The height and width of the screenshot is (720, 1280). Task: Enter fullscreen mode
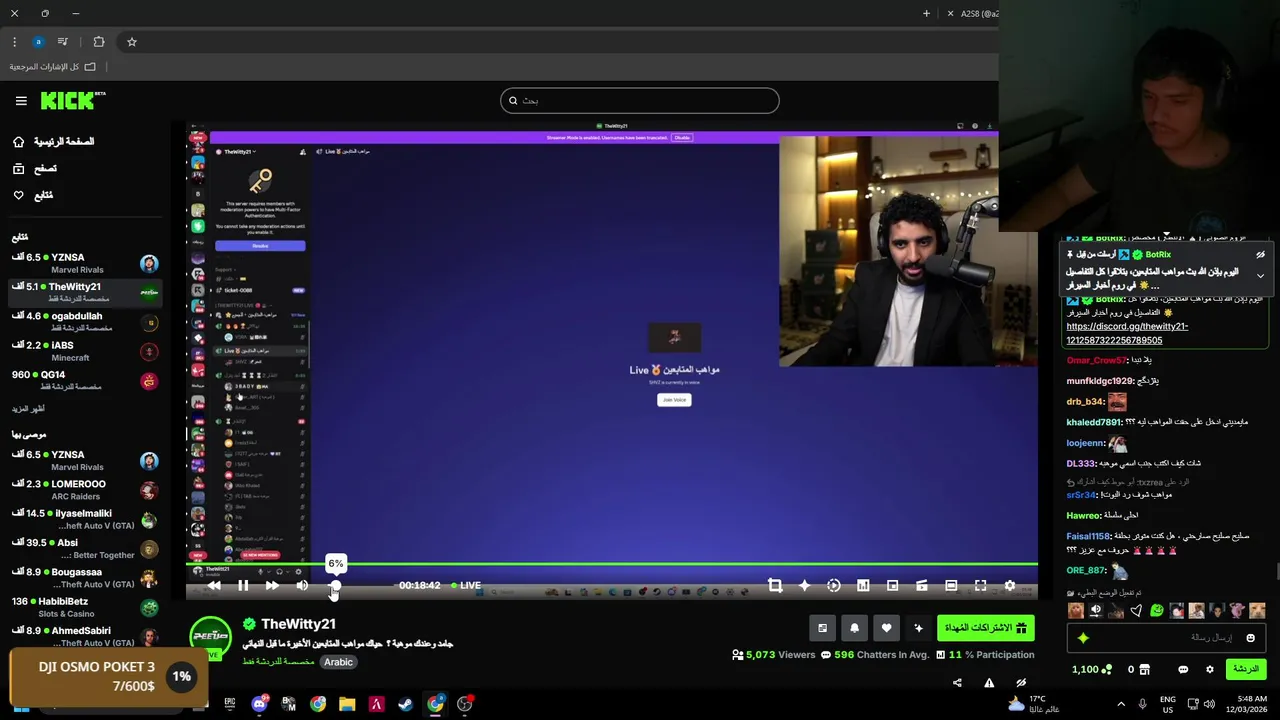(x=980, y=585)
